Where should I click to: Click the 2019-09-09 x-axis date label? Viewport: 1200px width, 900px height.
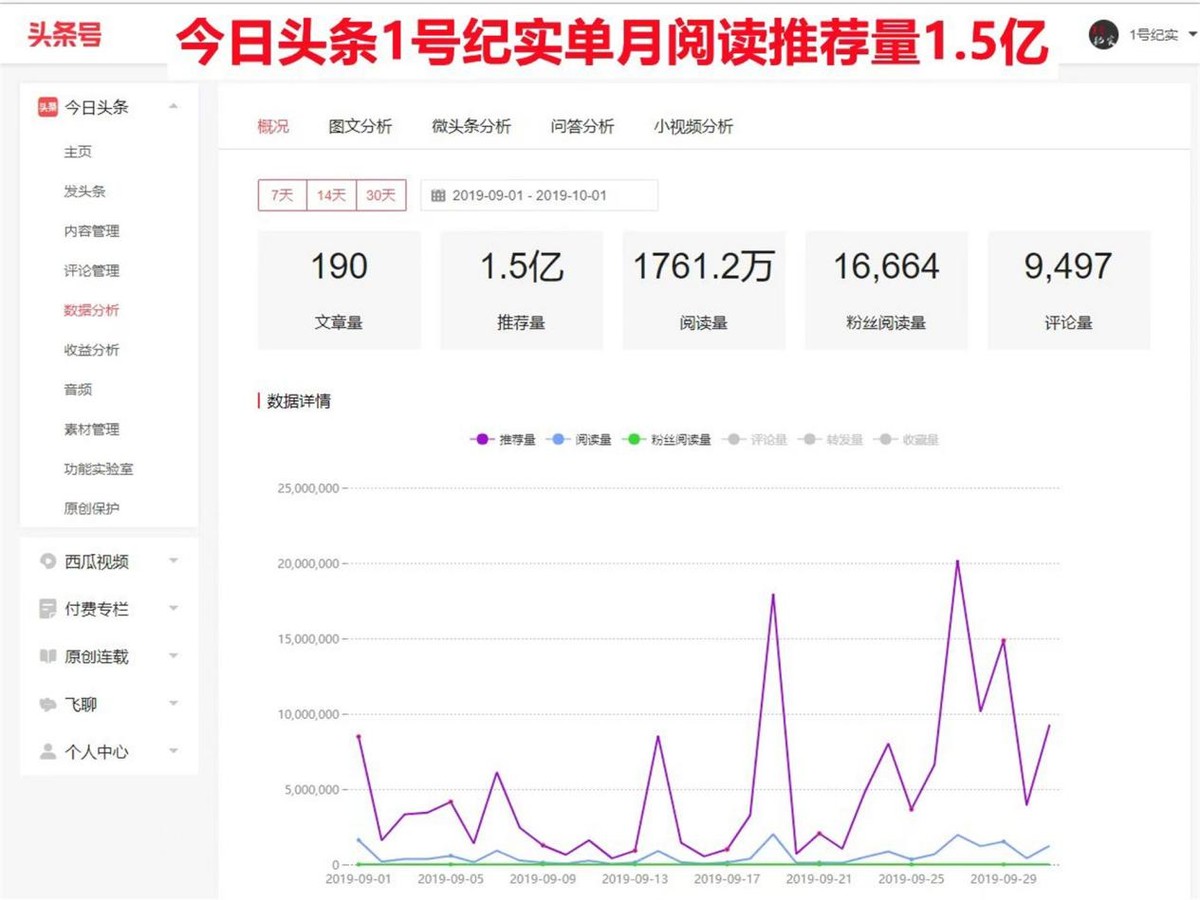tap(543, 880)
